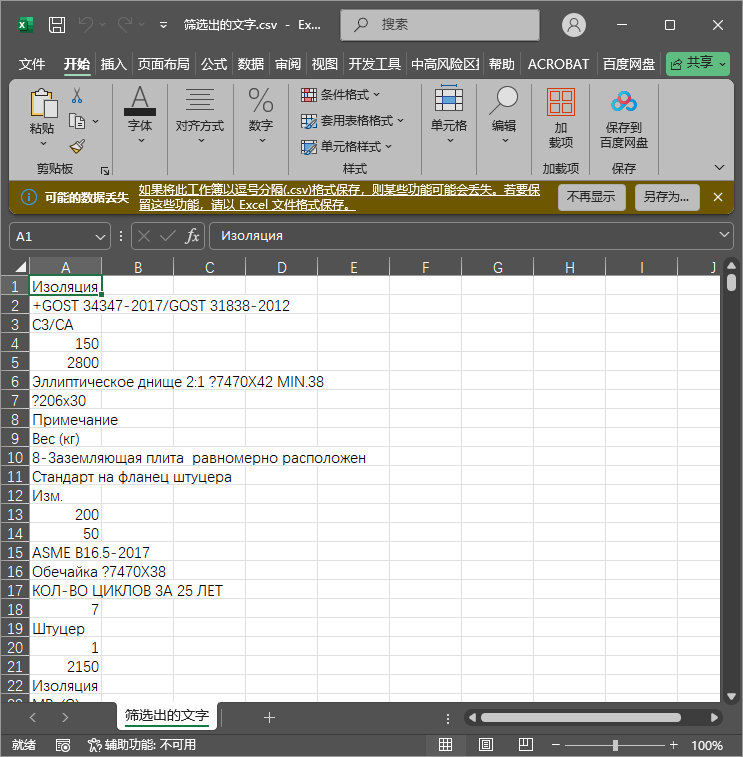This screenshot has width=743, height=757.
Task: Click the Undo arrow icon
Action: click(x=85, y=25)
